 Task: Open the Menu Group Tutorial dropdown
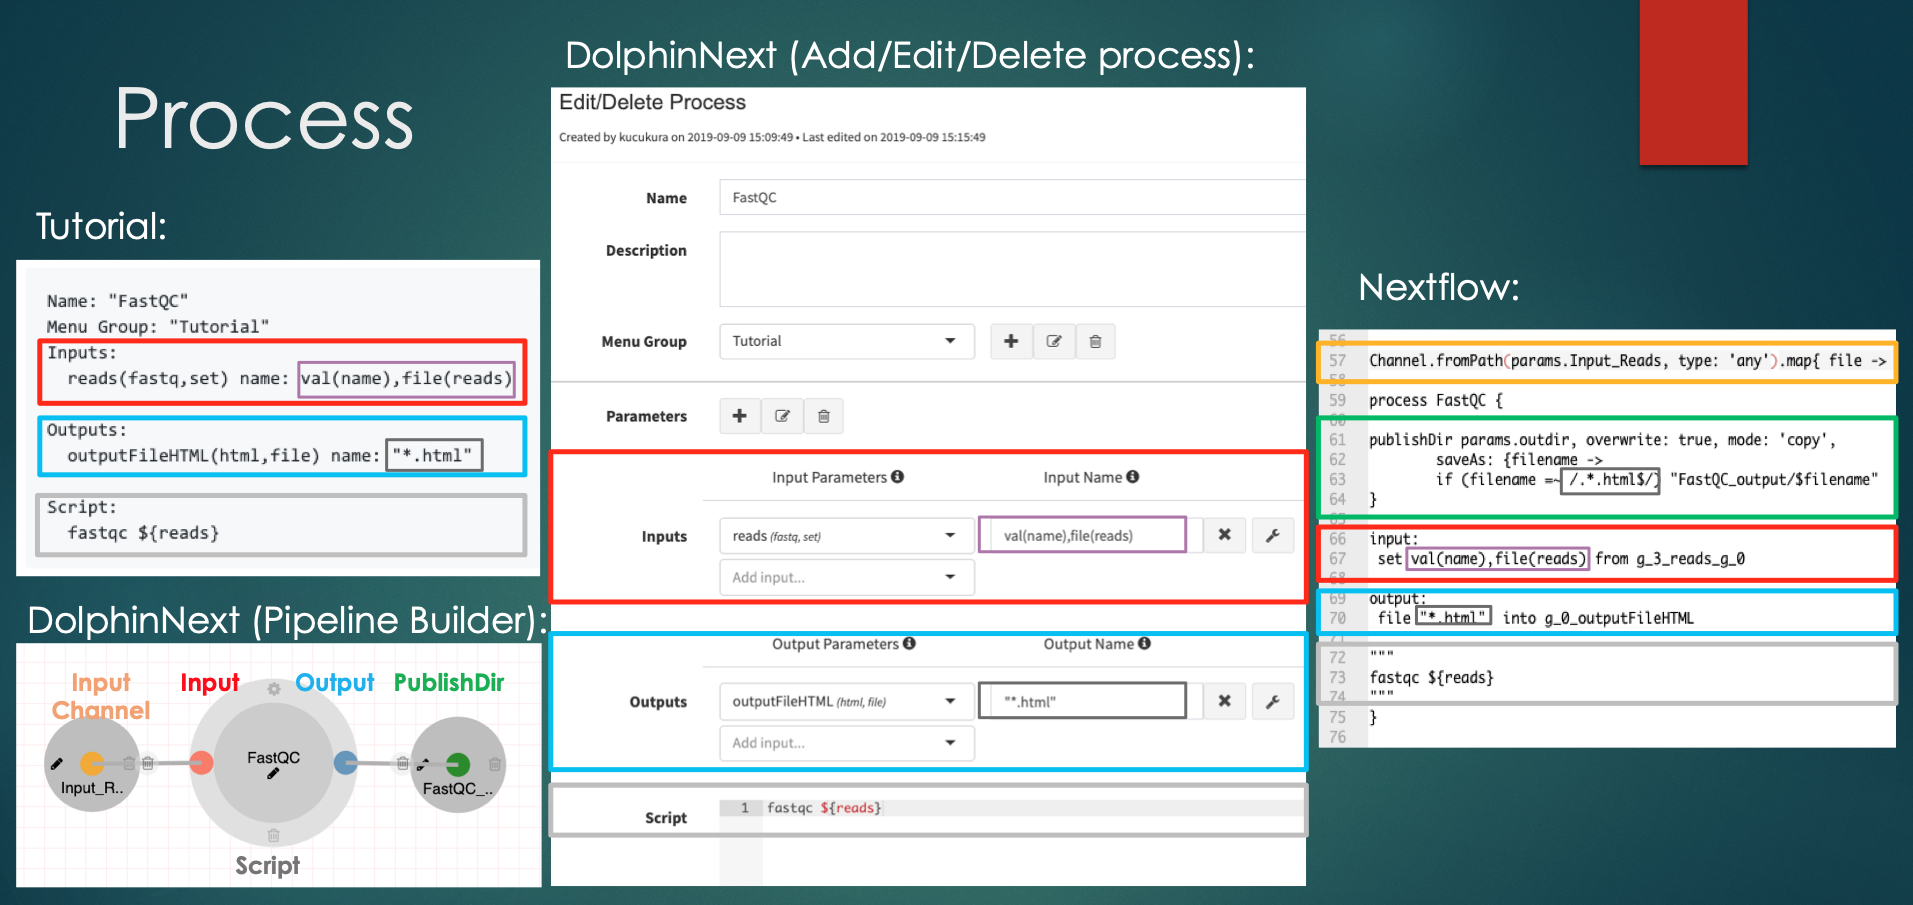point(846,341)
